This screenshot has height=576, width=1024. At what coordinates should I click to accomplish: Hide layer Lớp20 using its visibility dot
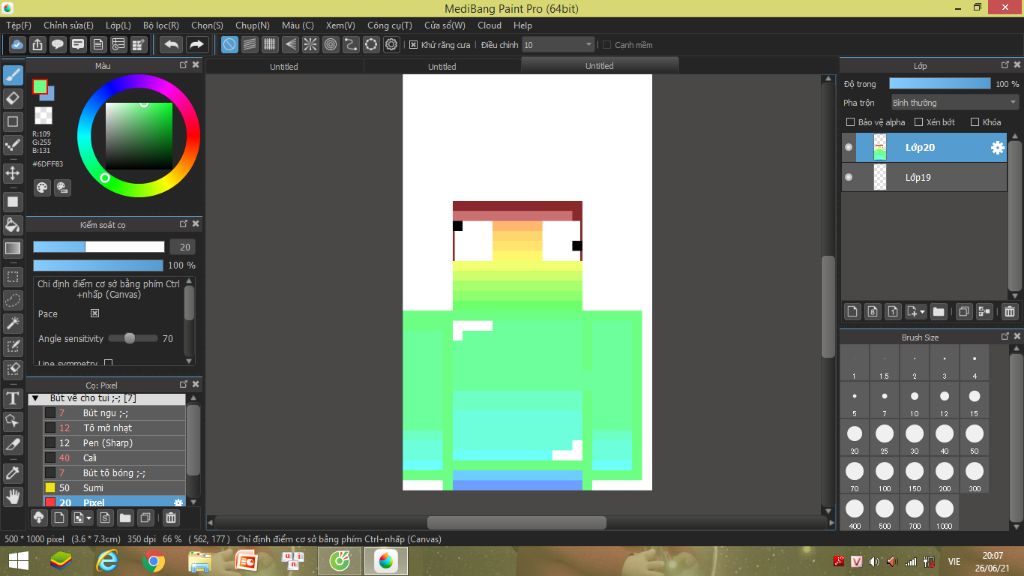[x=849, y=148]
